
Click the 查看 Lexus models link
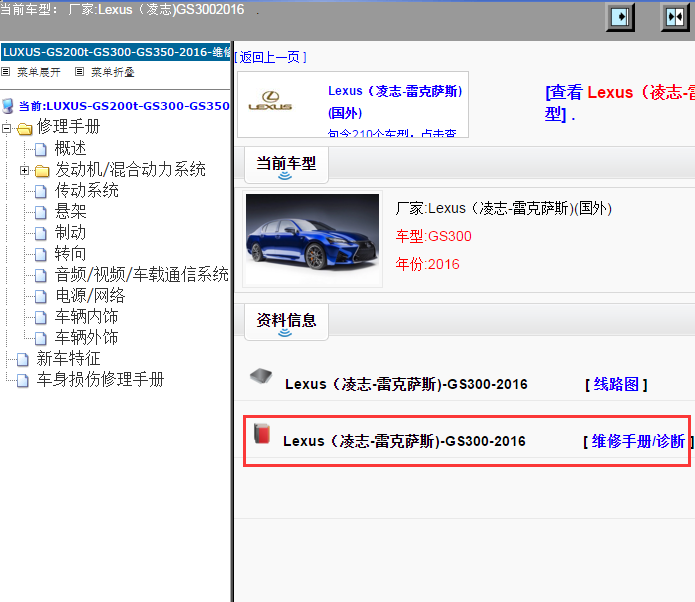620,103
